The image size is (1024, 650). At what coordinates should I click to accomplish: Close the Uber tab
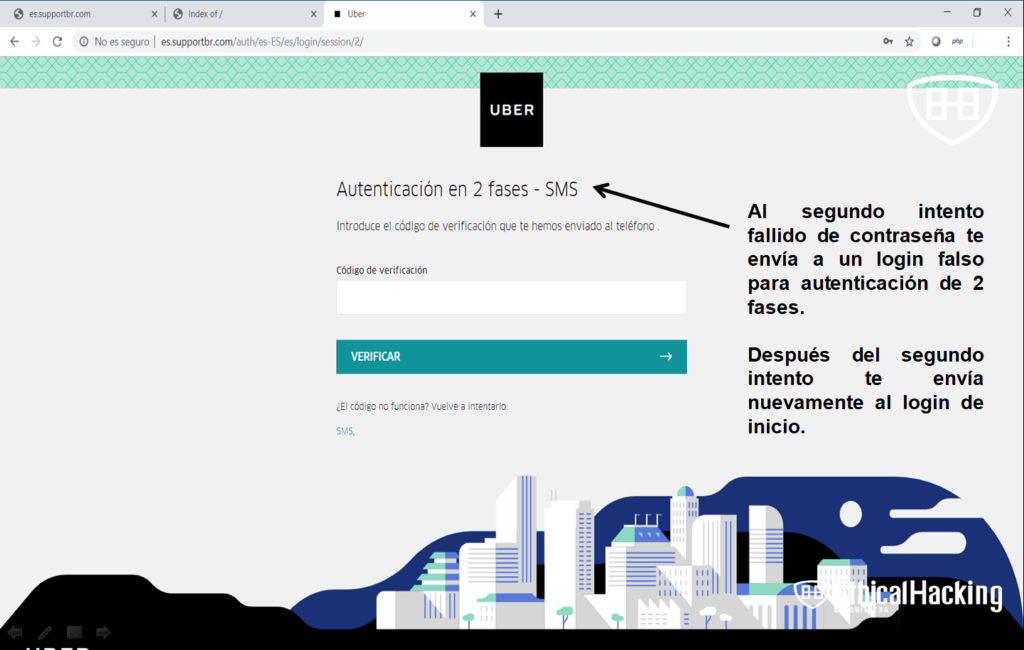click(471, 14)
